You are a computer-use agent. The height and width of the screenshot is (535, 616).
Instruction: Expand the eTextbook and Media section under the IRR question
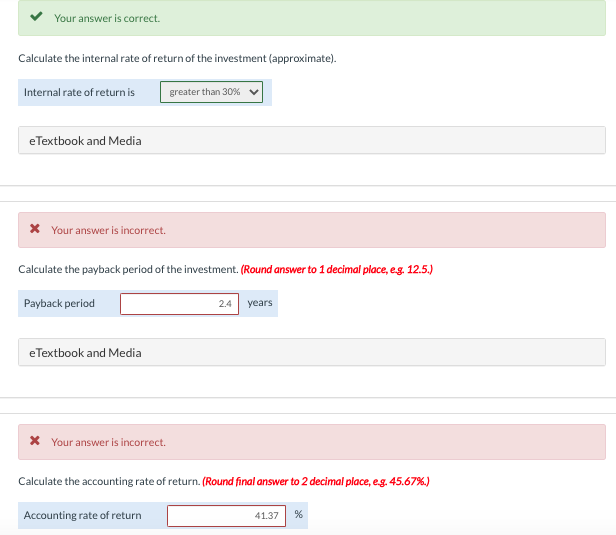(312, 140)
